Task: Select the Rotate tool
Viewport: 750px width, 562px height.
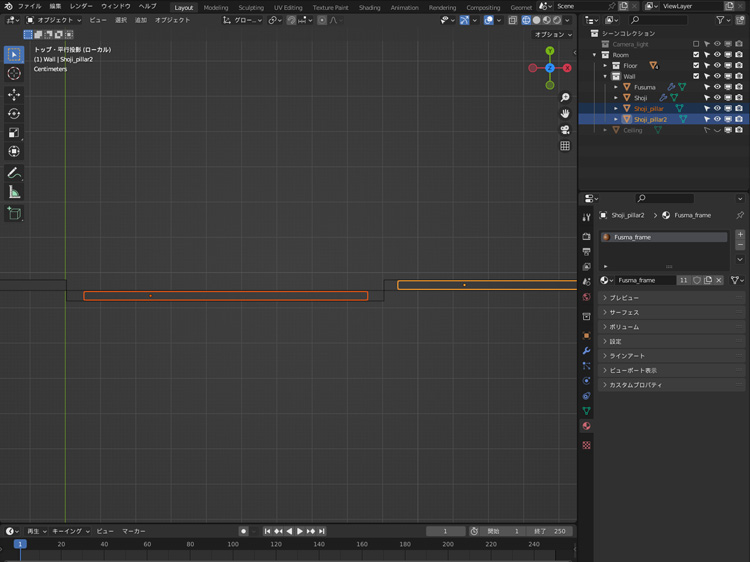Action: point(14,113)
